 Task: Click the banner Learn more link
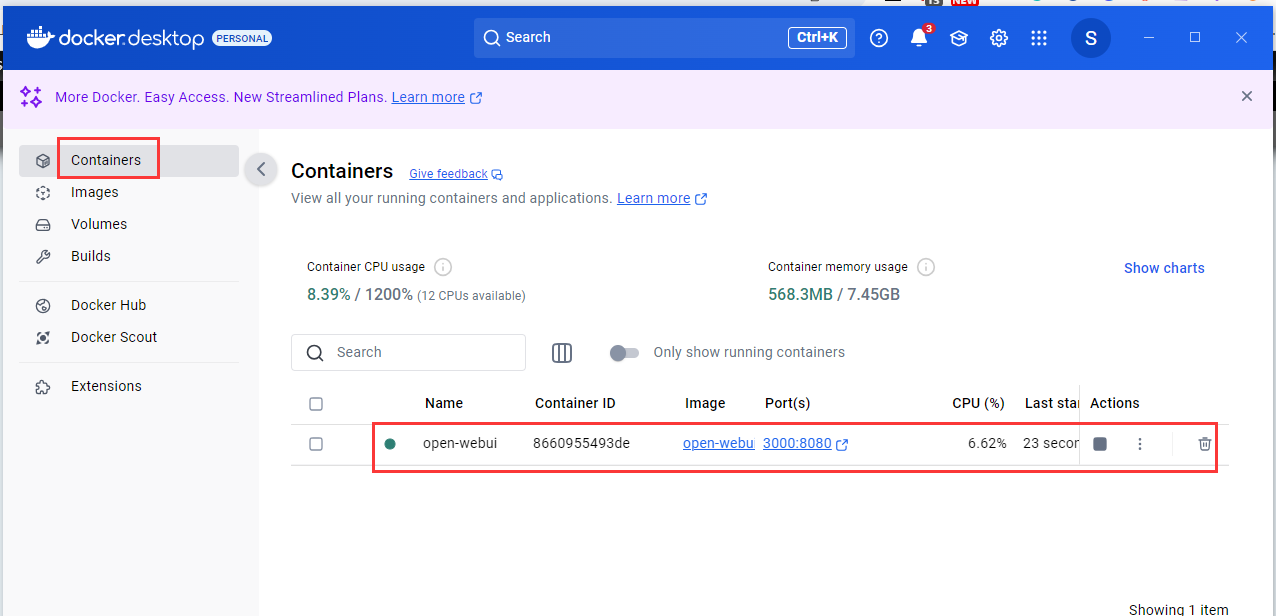click(x=428, y=97)
